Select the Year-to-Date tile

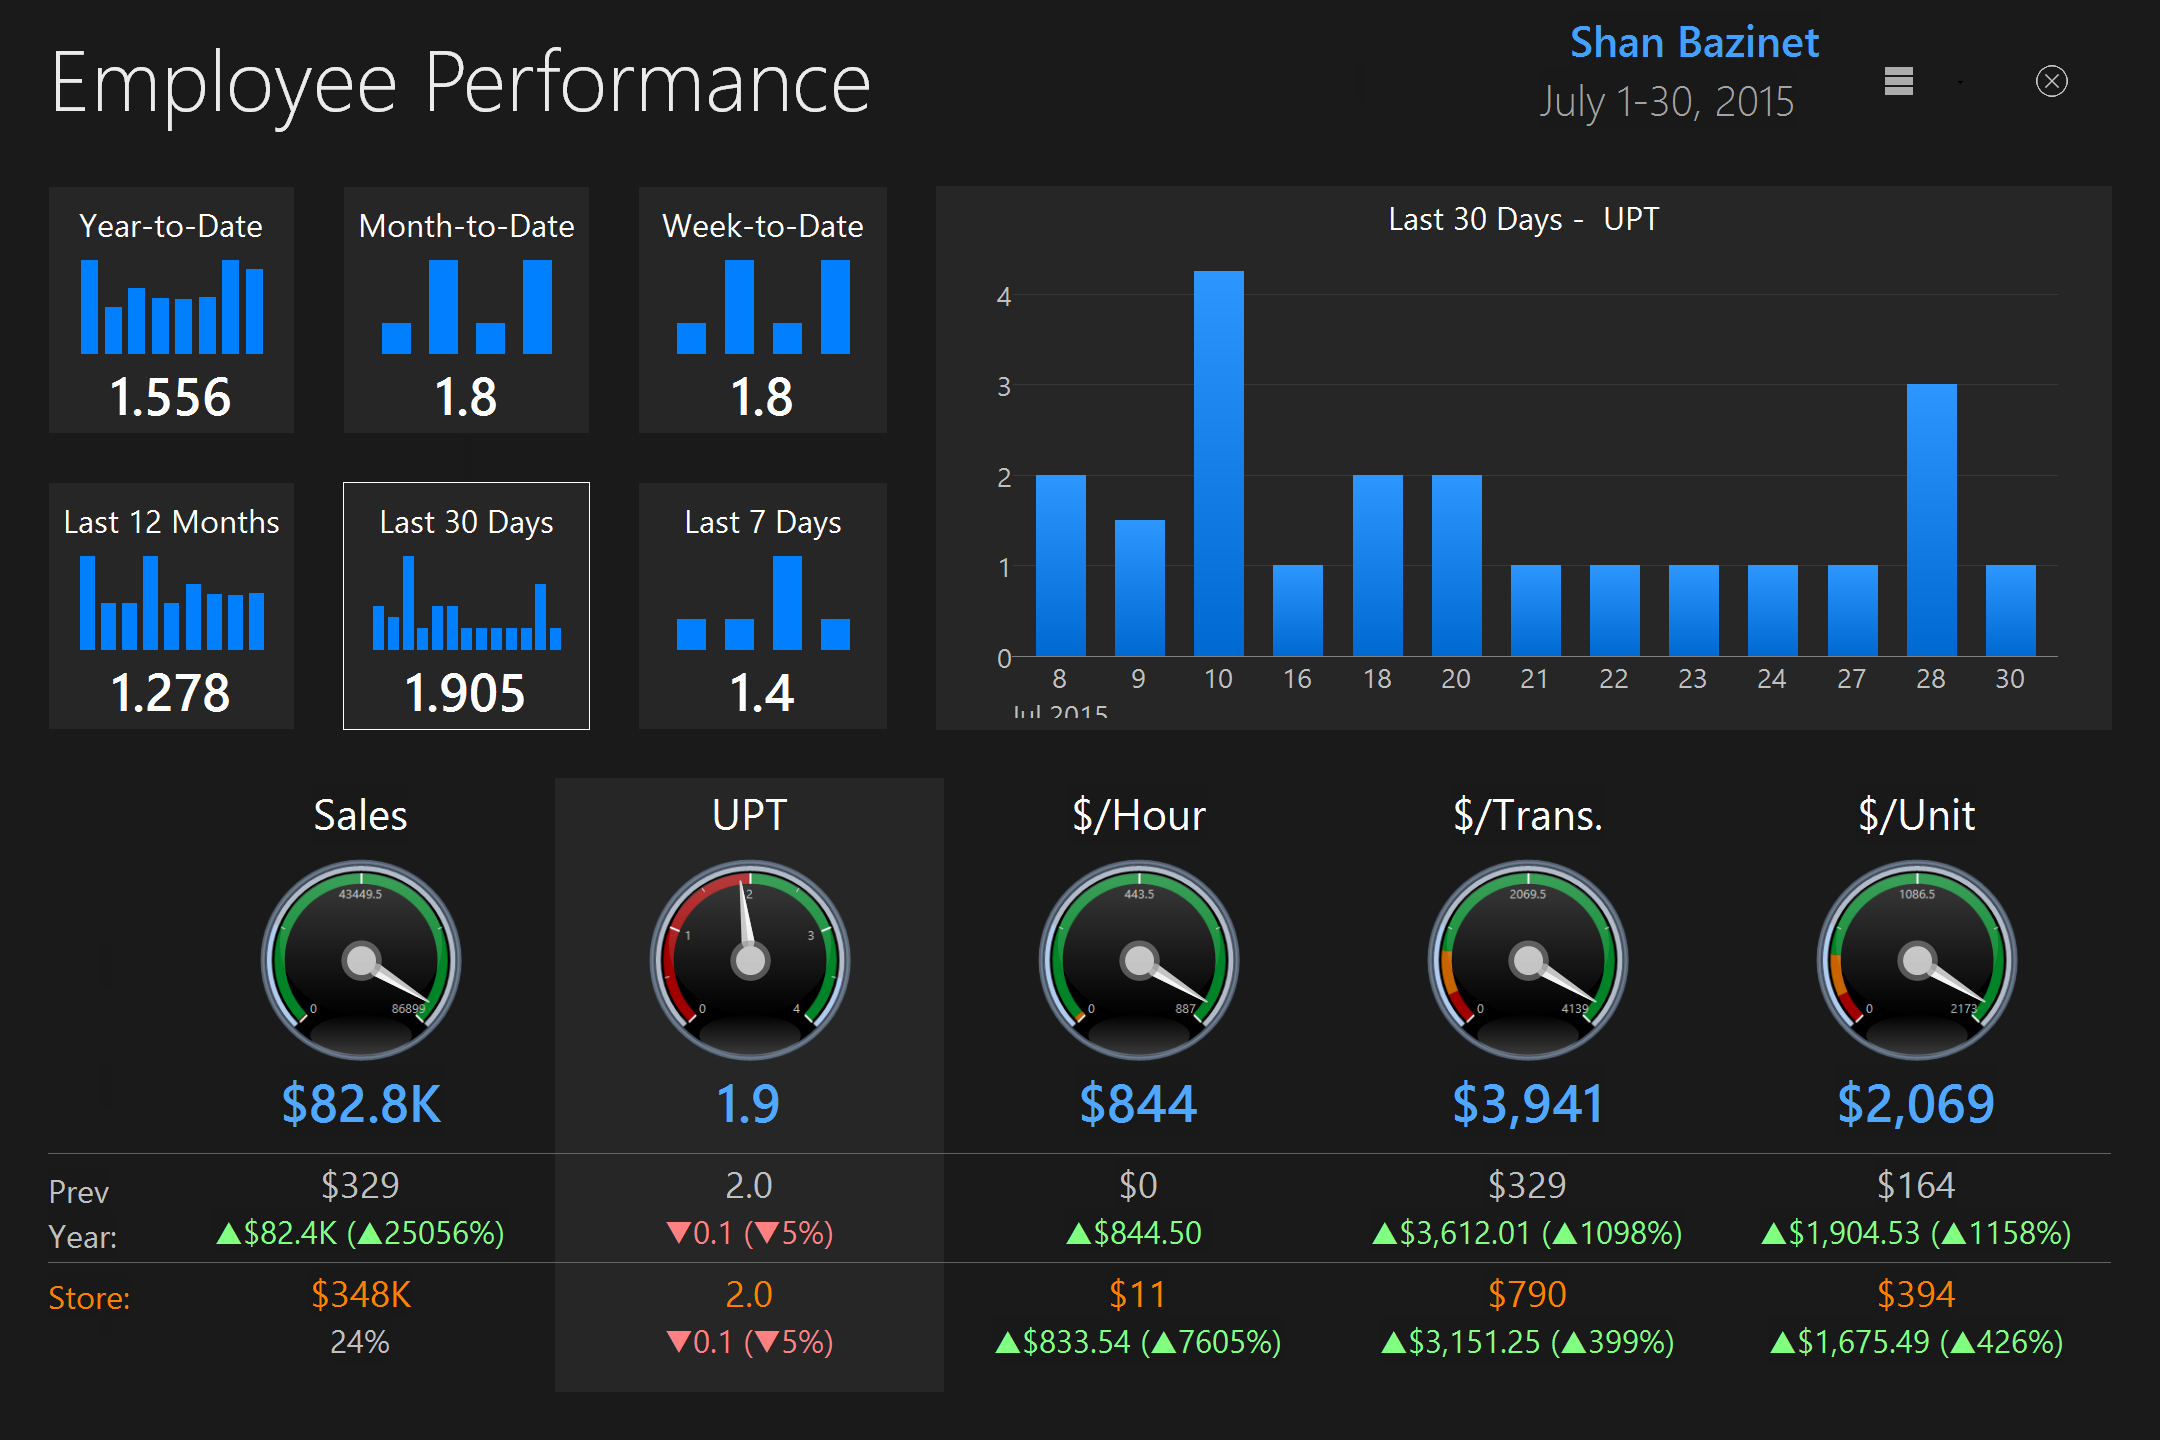click(x=171, y=310)
